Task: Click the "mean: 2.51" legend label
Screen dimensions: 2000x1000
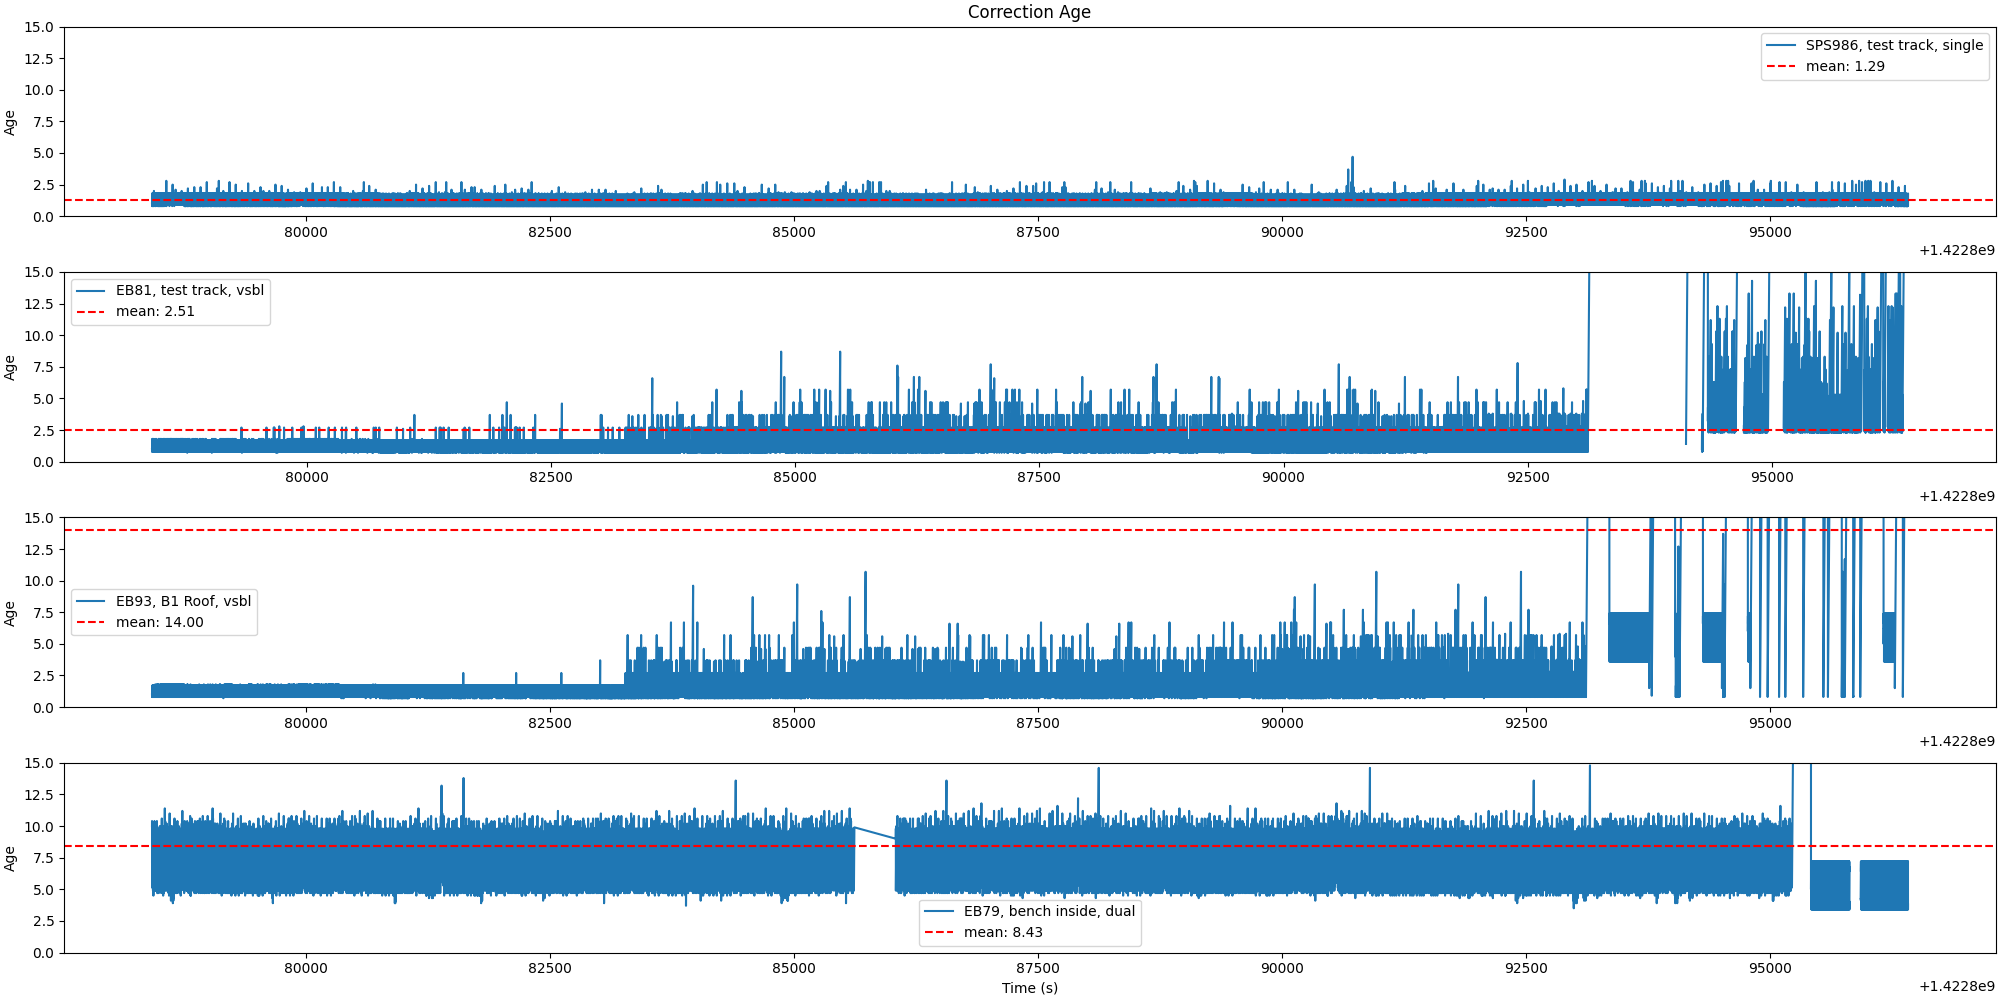Action: 155,312
